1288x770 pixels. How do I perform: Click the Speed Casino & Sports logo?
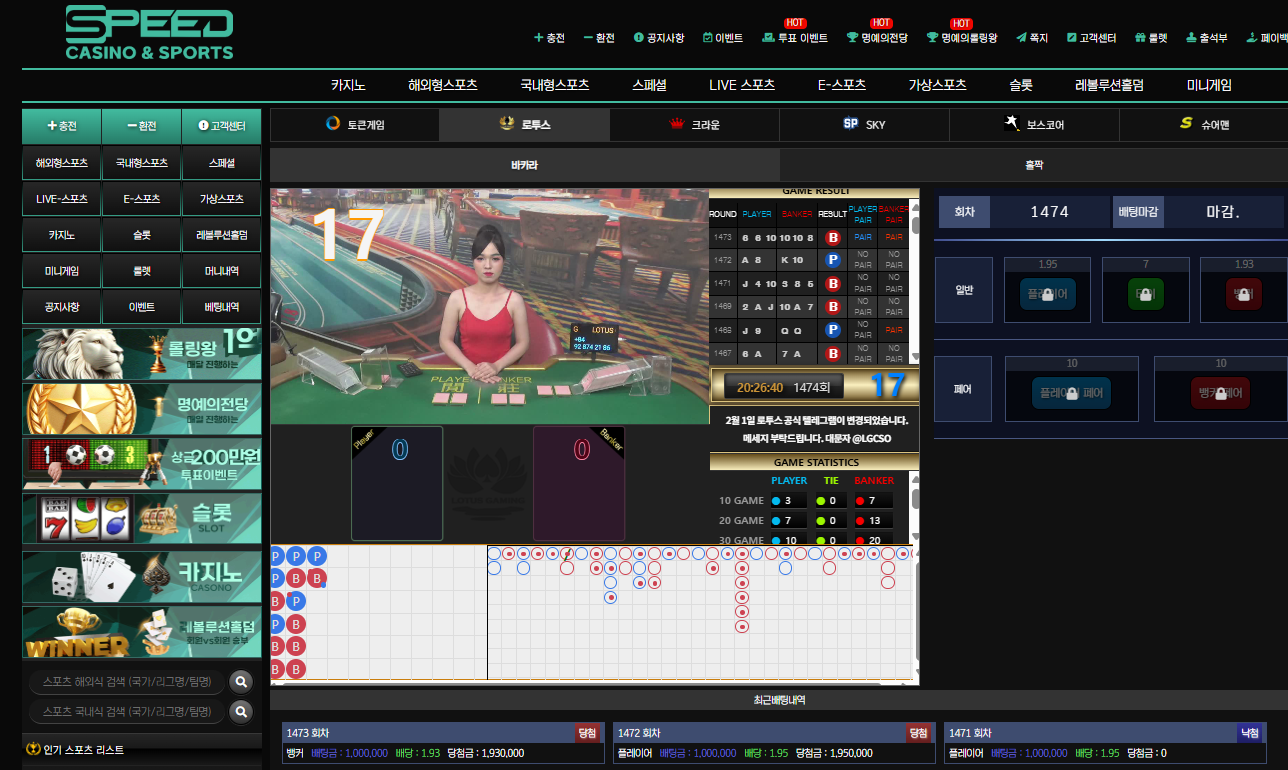(x=149, y=33)
